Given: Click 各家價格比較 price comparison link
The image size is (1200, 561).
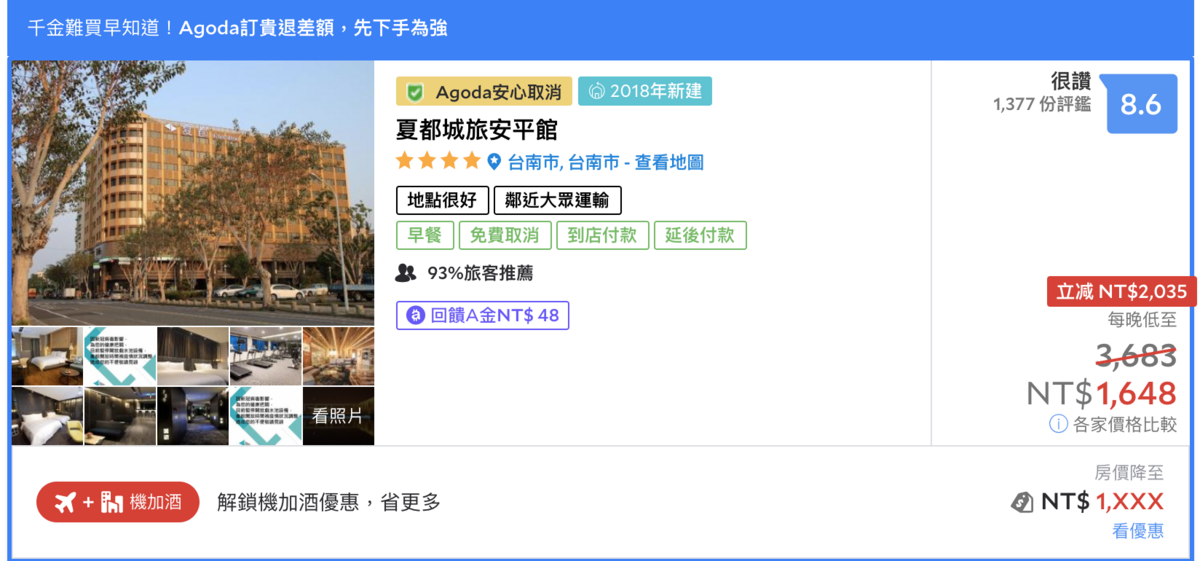Looking at the screenshot, I should pyautogui.click(x=1125, y=424).
